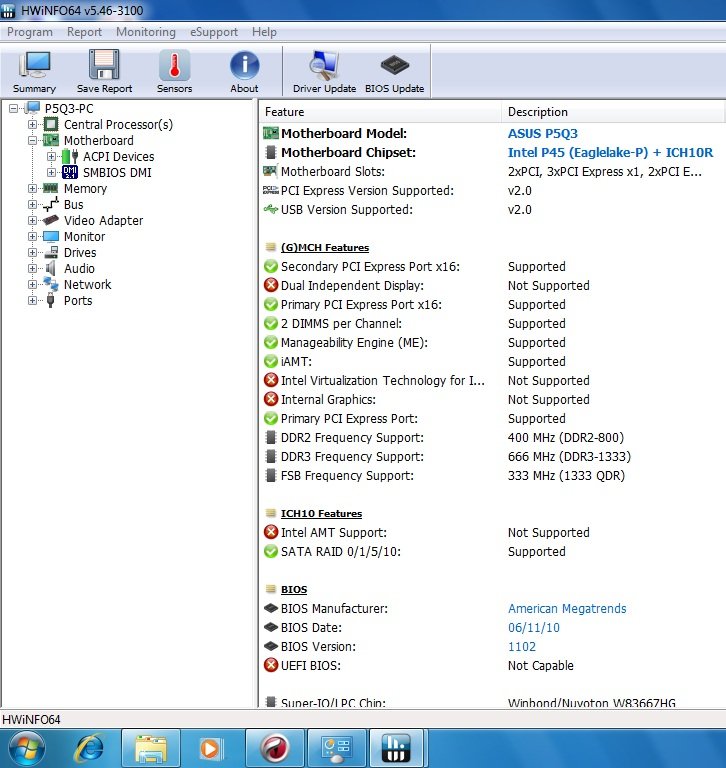Image resolution: width=726 pixels, height=768 pixels.
Task: Expand ACPI Devices node
Action: point(51,157)
